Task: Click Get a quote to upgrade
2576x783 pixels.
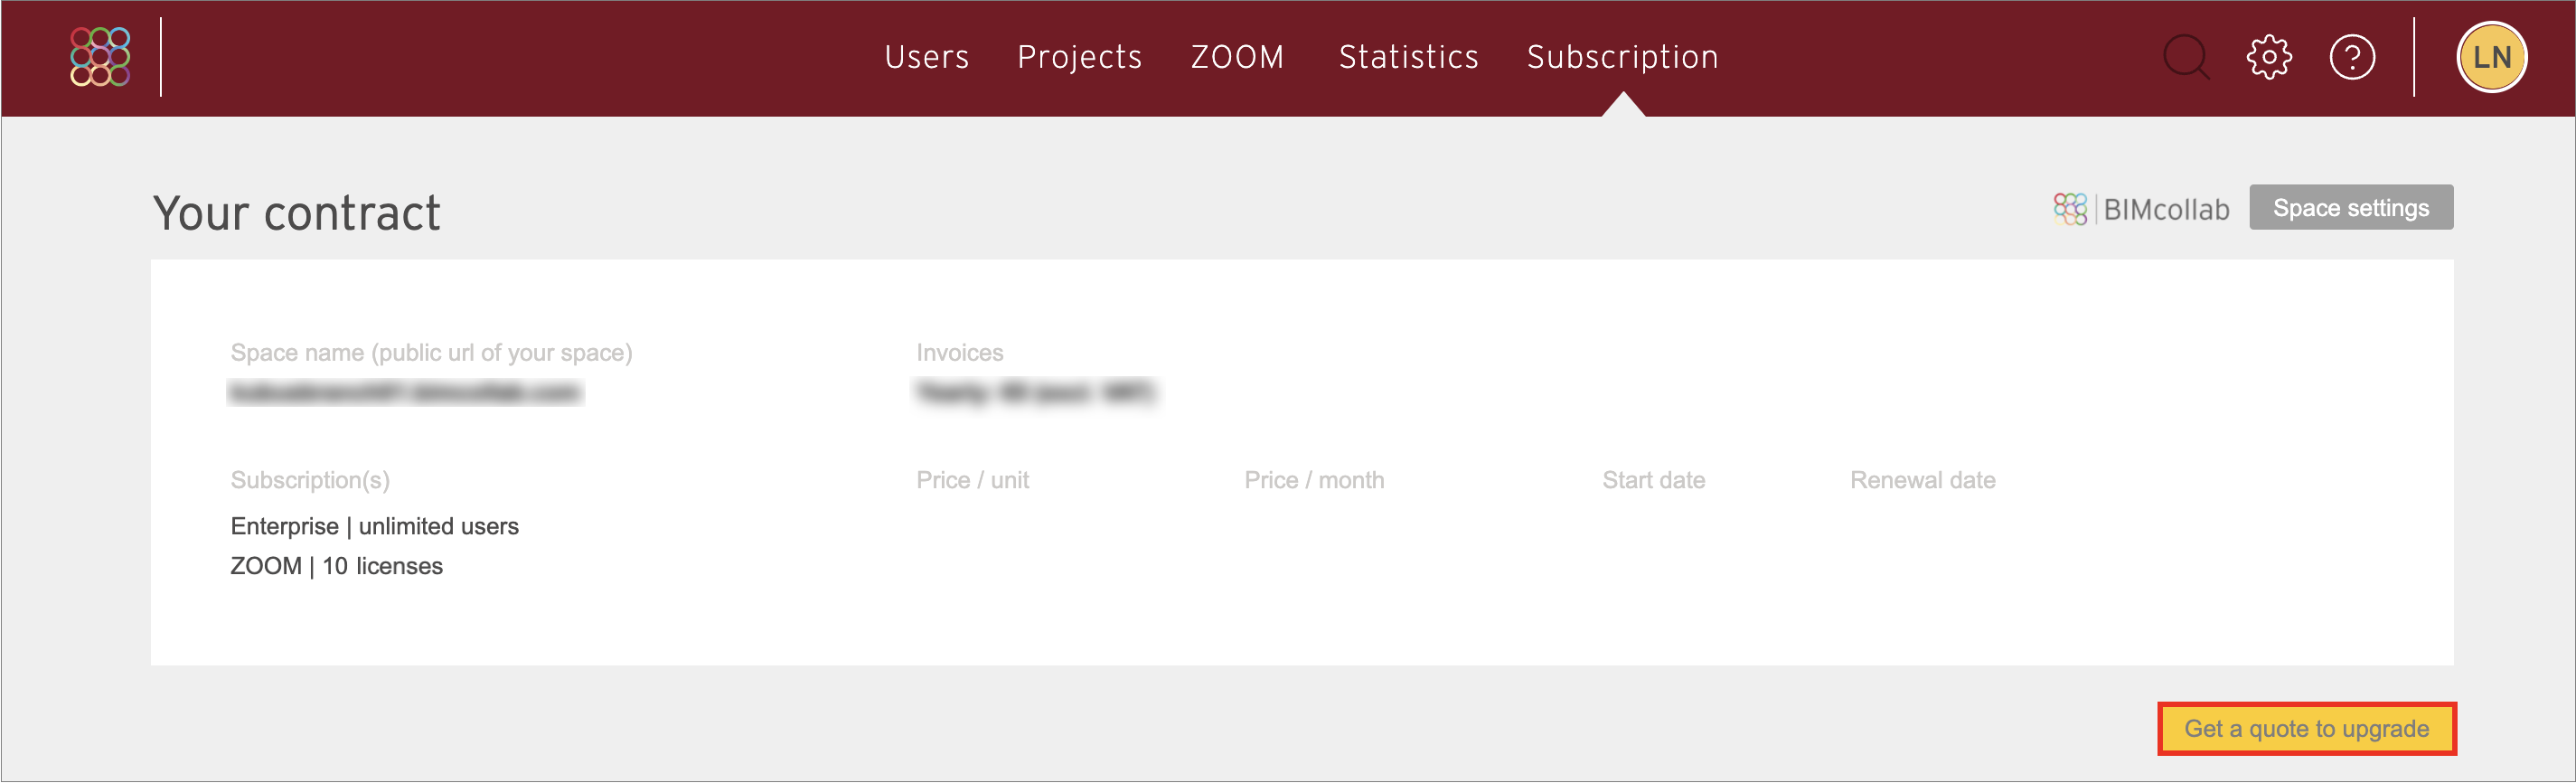Action: click(2306, 728)
